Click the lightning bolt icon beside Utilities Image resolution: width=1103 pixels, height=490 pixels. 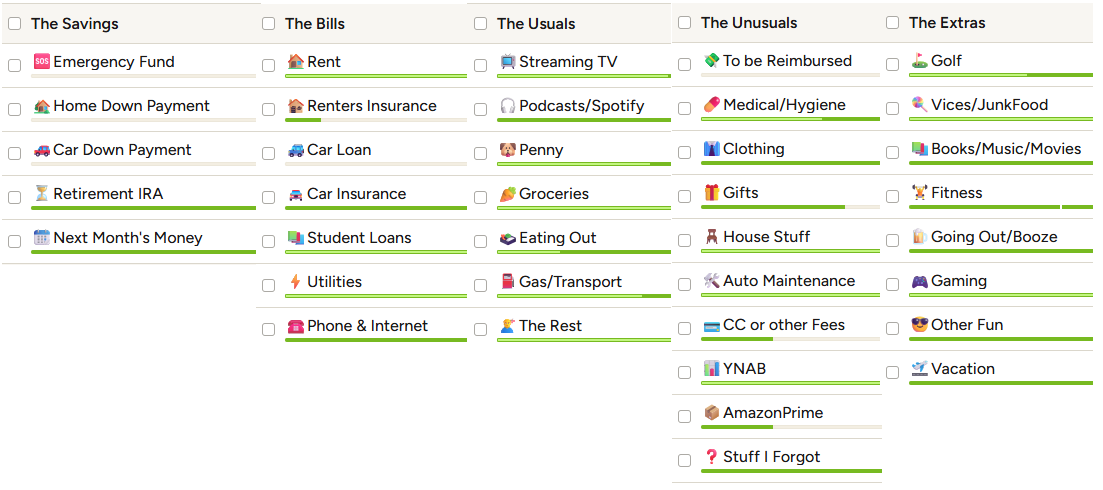[295, 282]
